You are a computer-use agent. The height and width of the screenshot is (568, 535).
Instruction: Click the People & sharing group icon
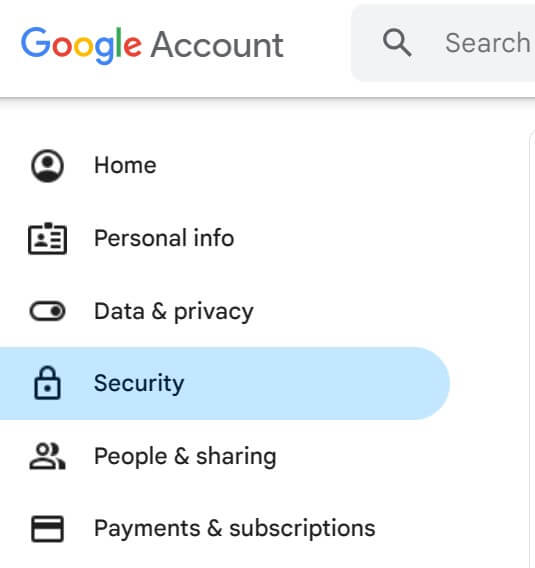pyautogui.click(x=47, y=456)
